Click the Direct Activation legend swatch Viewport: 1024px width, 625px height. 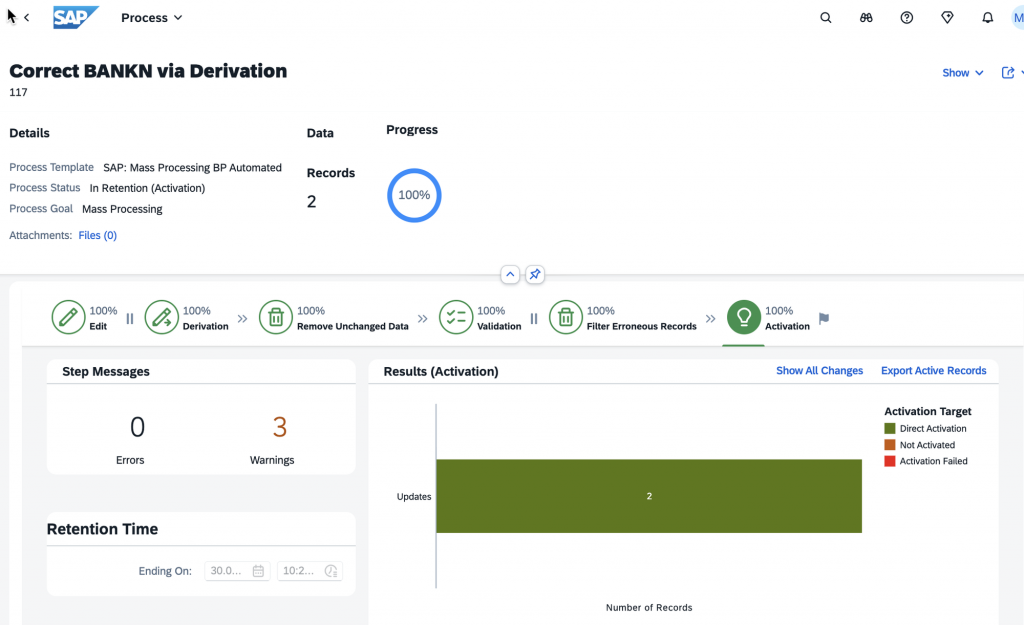889,428
